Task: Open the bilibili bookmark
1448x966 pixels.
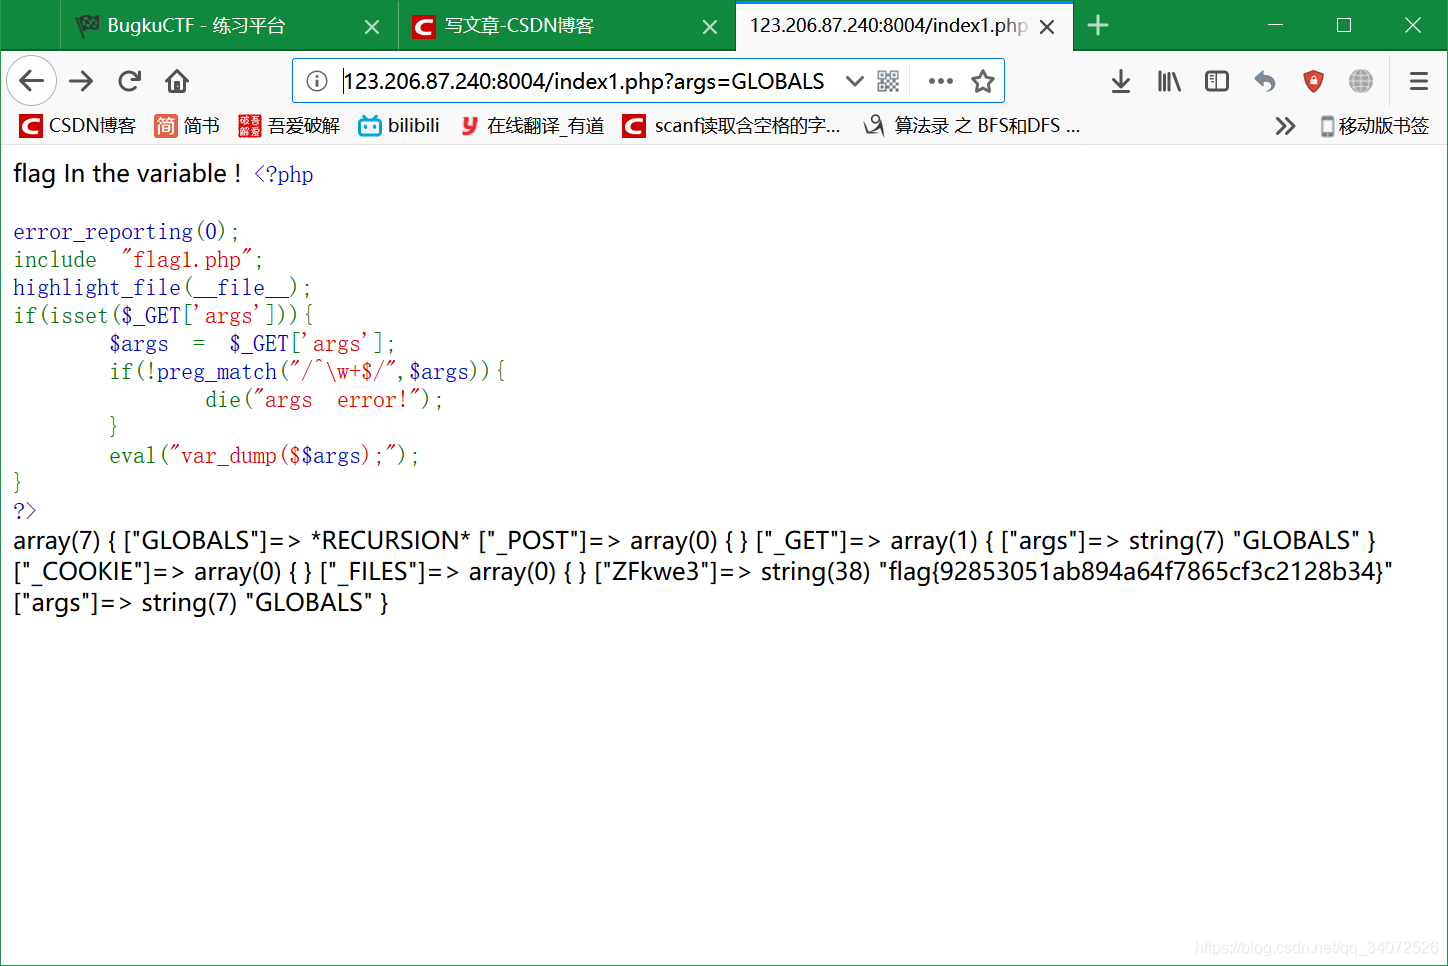Action: [x=399, y=125]
